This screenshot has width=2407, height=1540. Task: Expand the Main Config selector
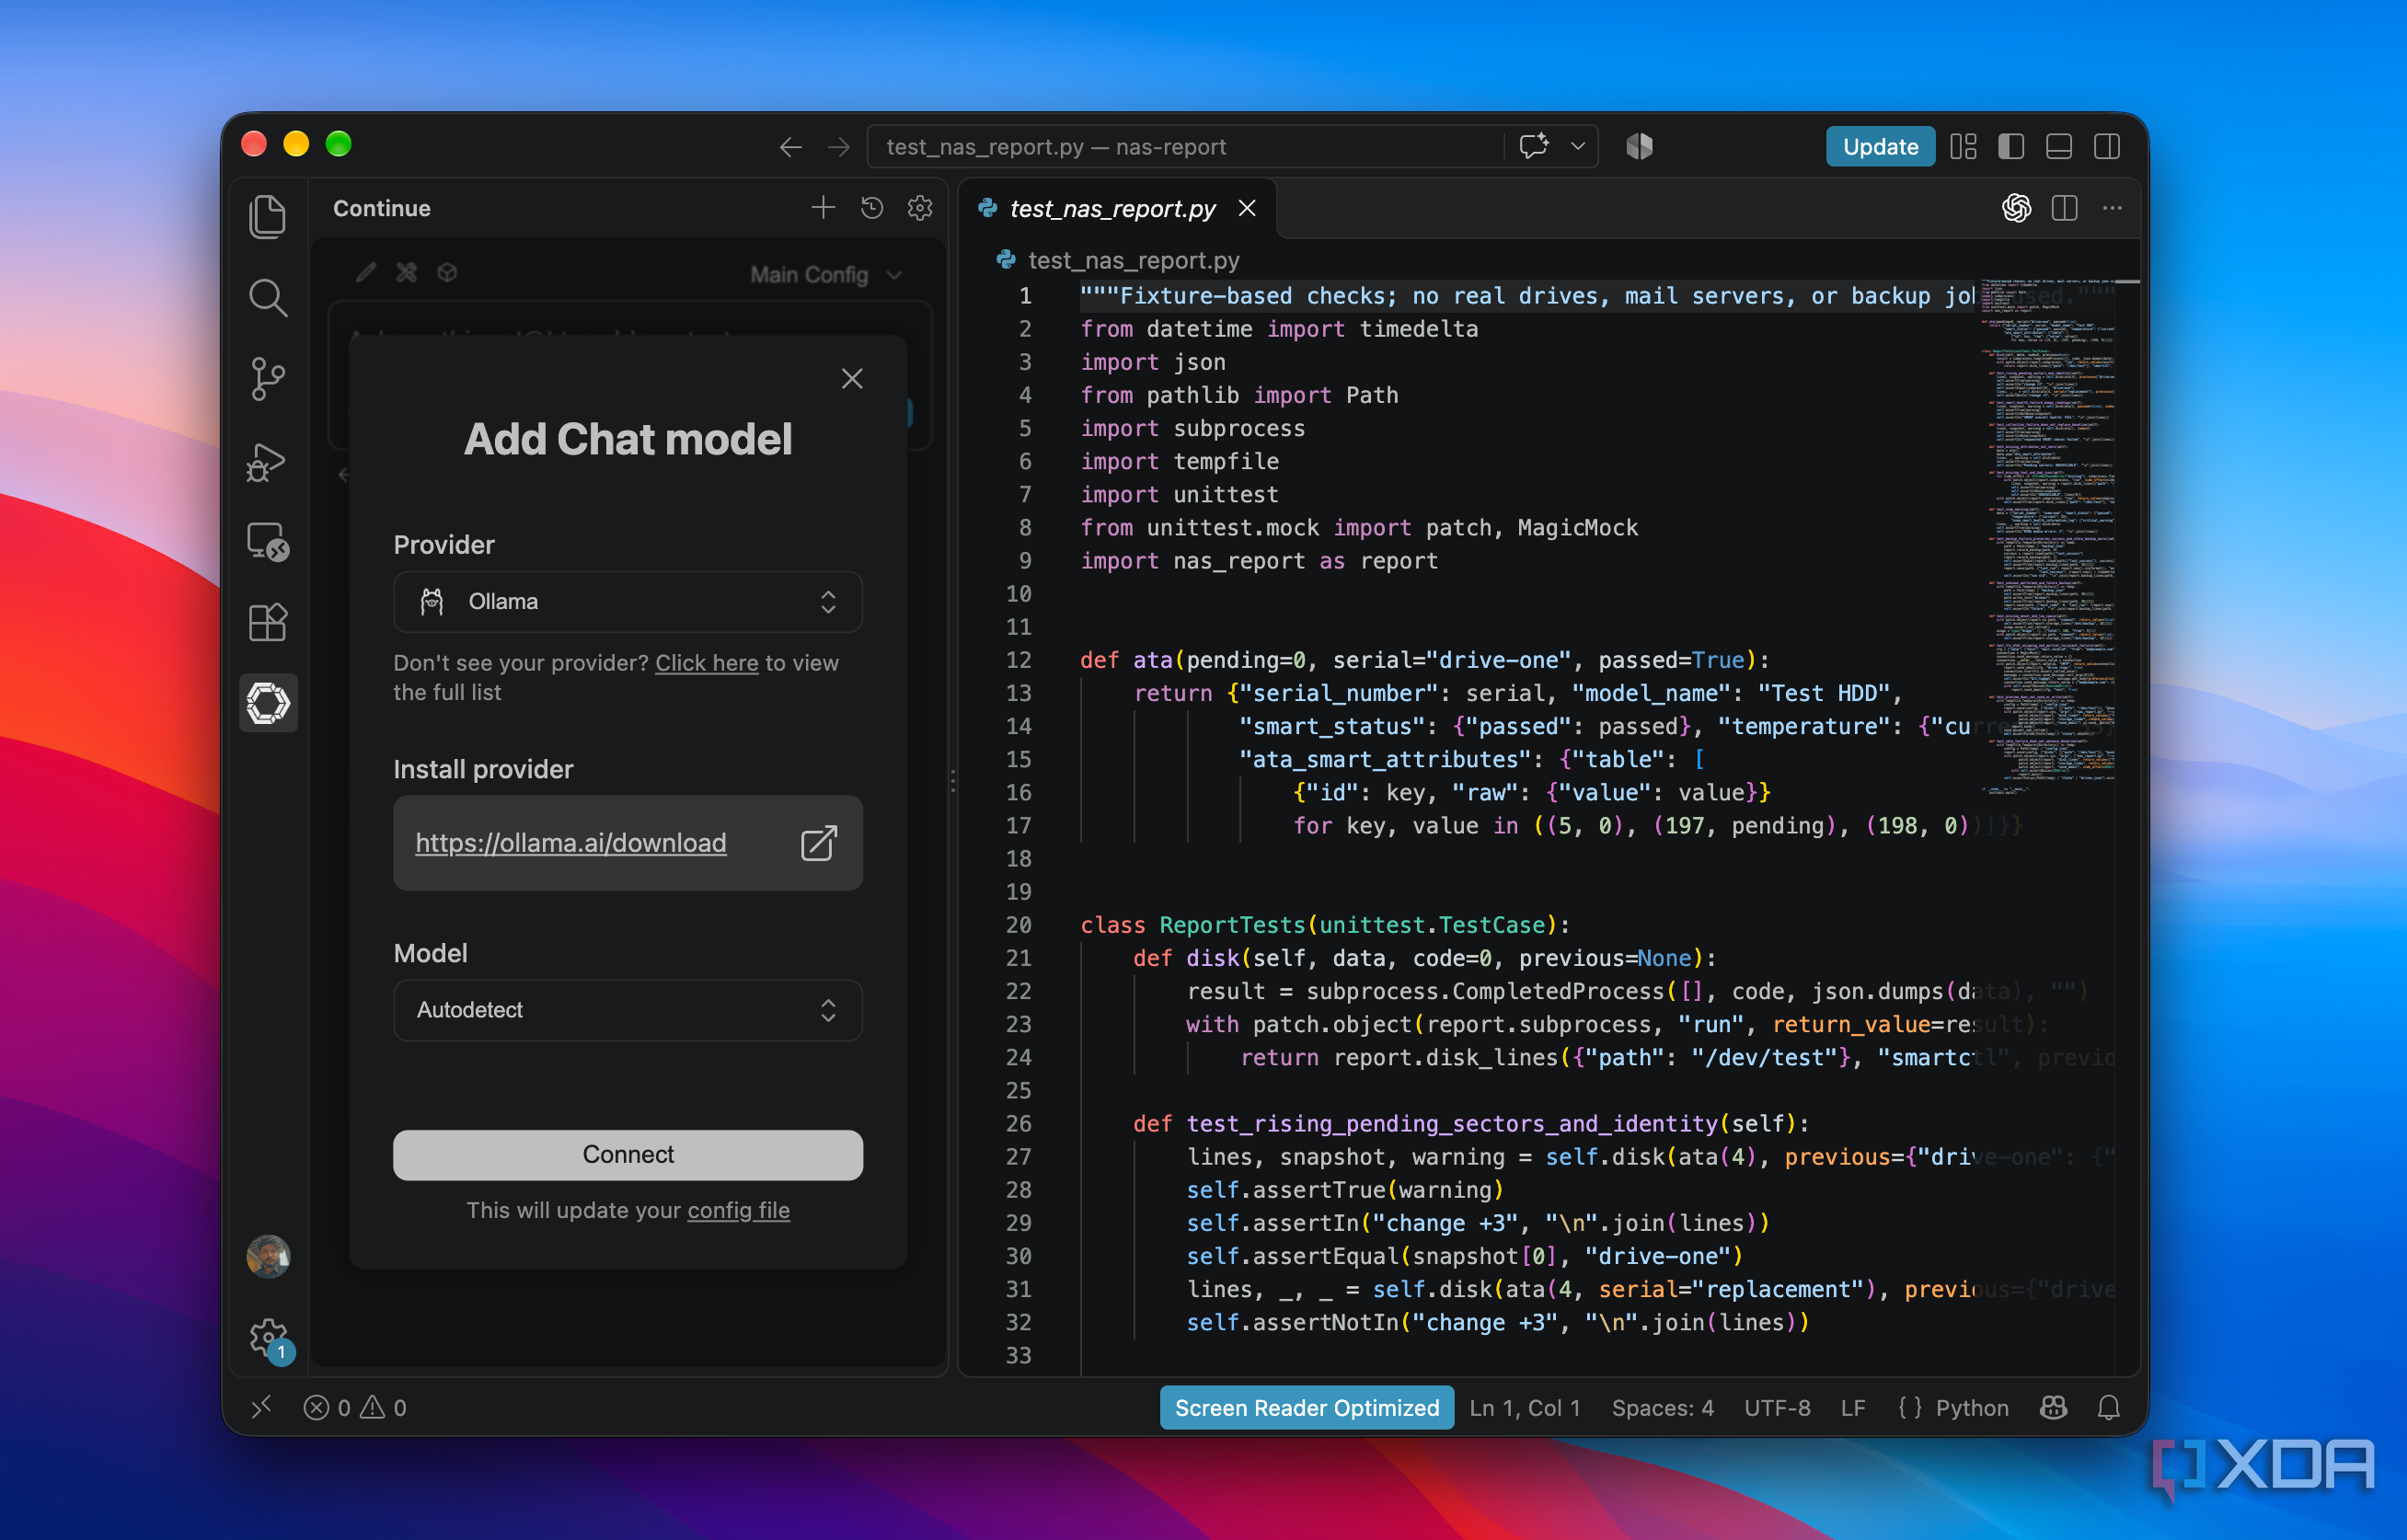coord(826,274)
